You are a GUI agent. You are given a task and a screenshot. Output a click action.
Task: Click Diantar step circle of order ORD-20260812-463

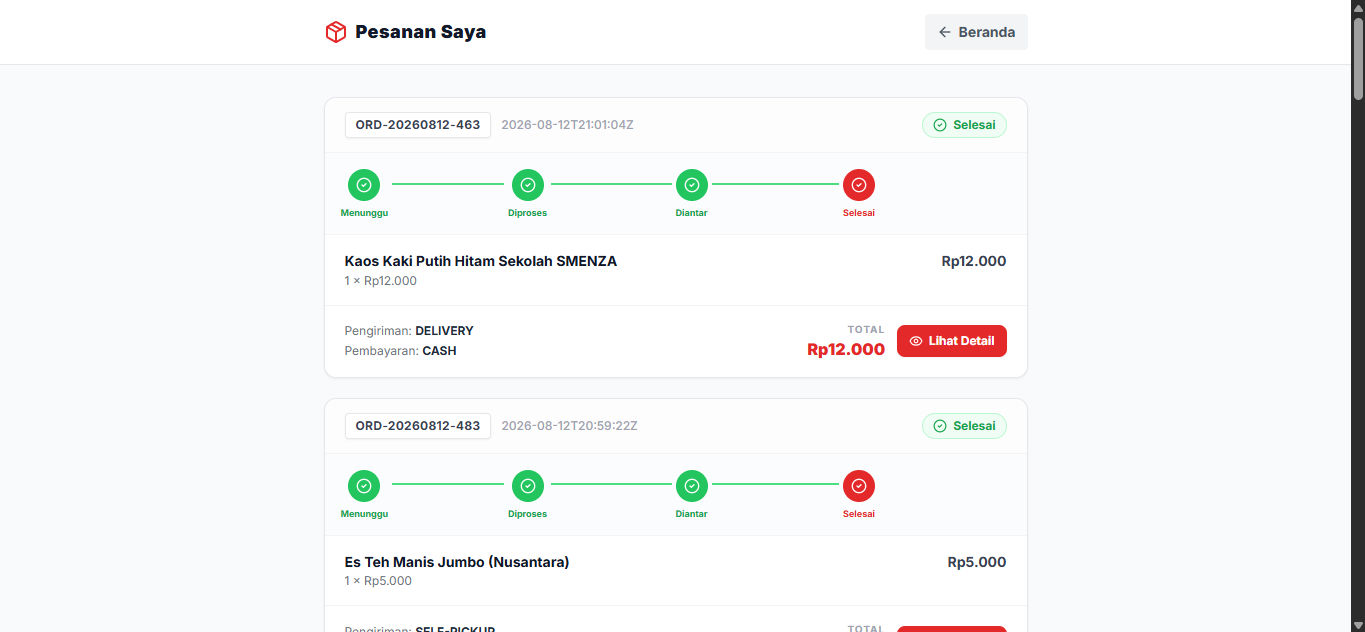[x=692, y=185]
